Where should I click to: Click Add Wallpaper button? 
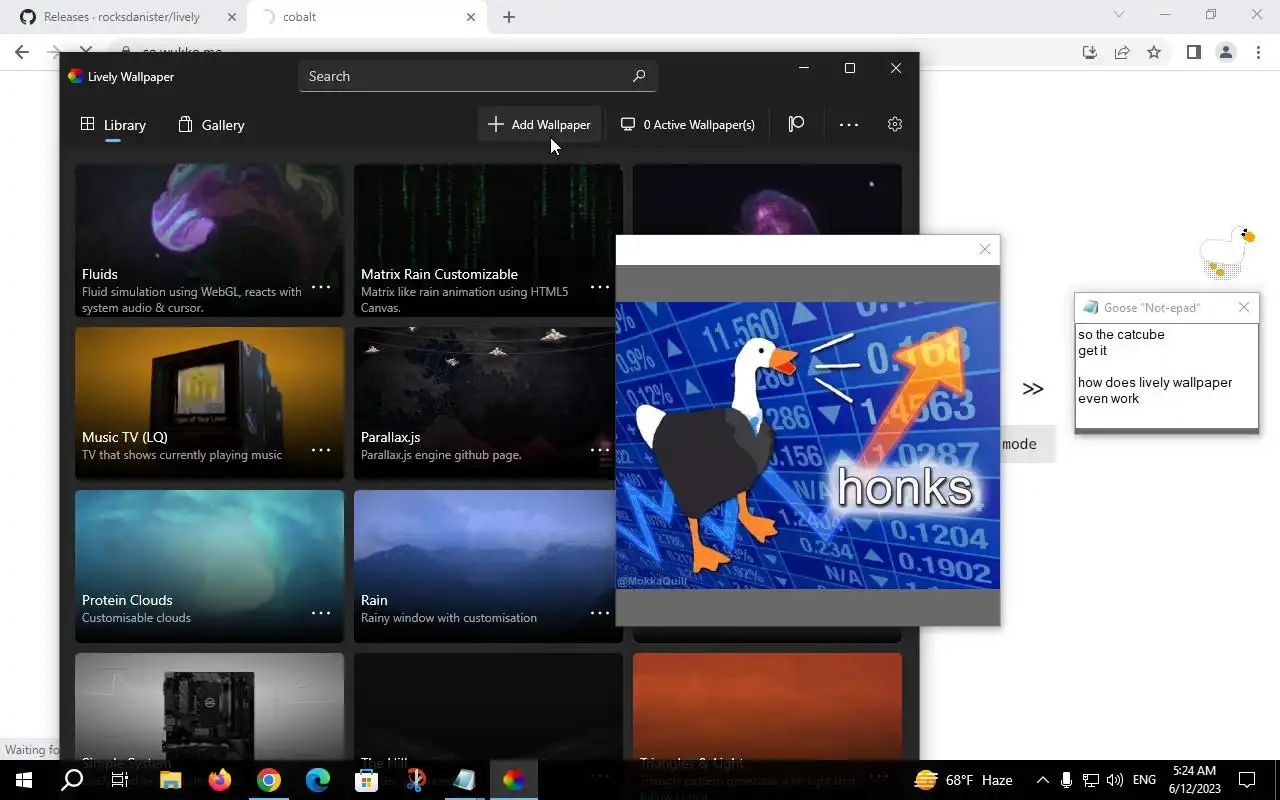539,124
